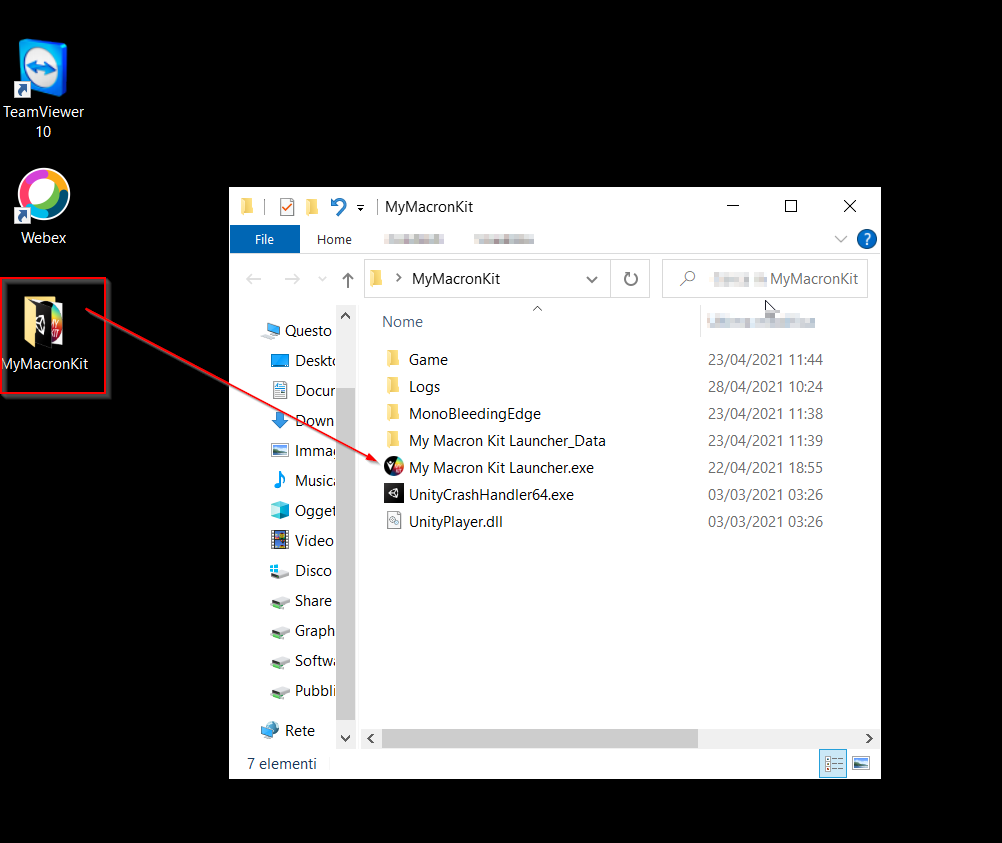Open the Logs folder
The width and height of the screenshot is (1002, 843).
coord(424,387)
